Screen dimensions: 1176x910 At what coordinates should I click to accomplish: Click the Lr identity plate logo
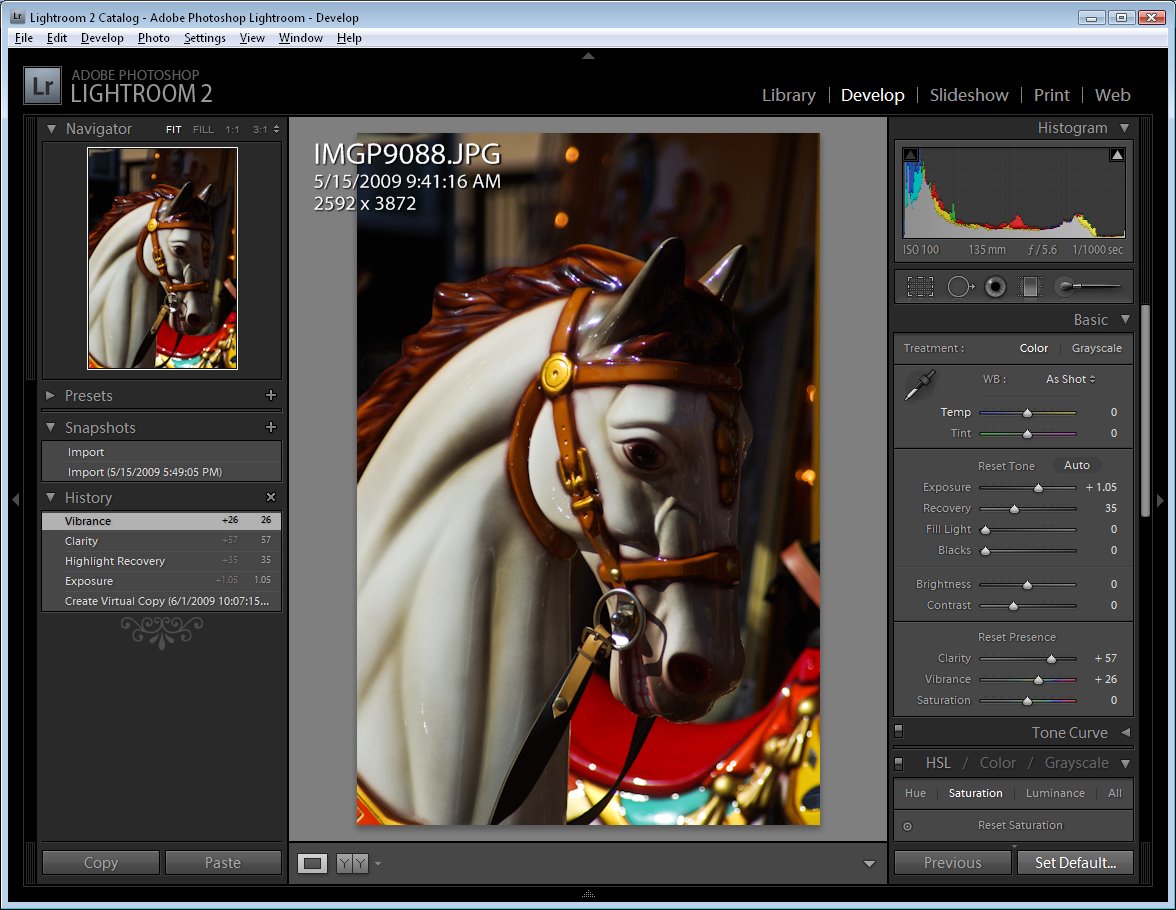pos(42,86)
